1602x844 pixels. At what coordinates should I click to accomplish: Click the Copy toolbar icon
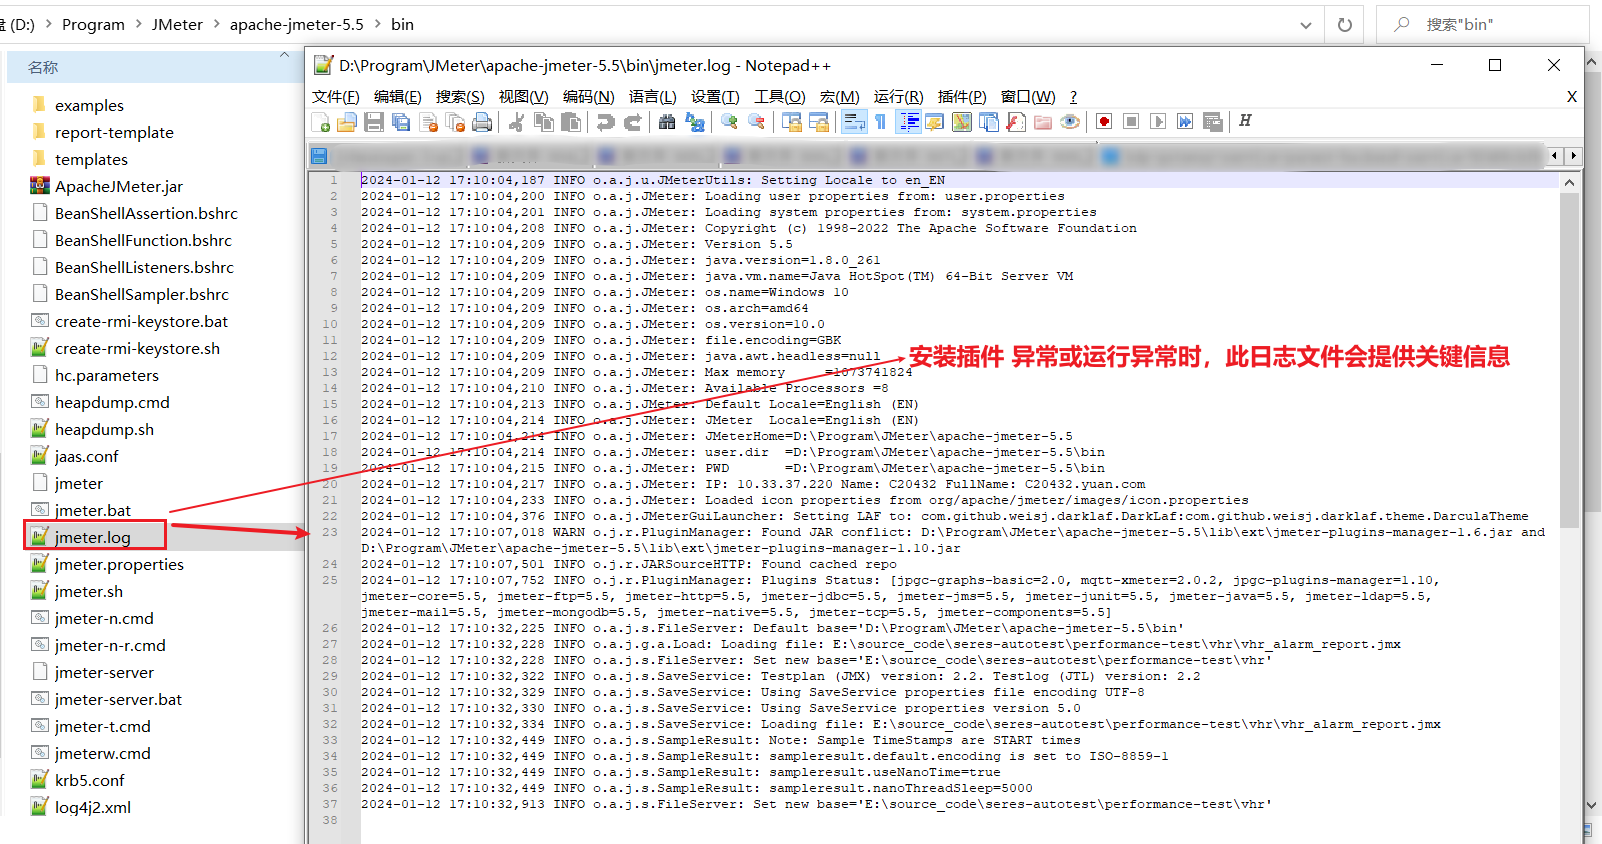point(543,122)
